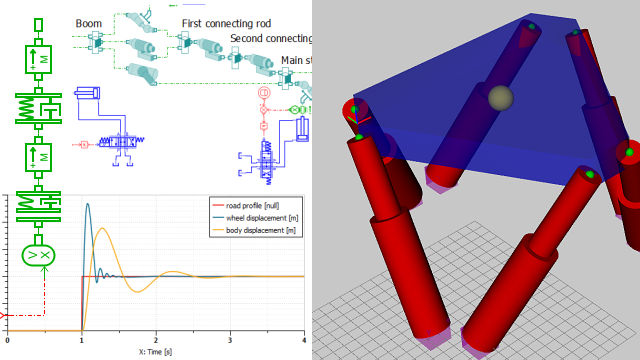The width and height of the screenshot is (640, 360).
Task: Select the green oval position source component
Action: pyautogui.click(x=38, y=256)
